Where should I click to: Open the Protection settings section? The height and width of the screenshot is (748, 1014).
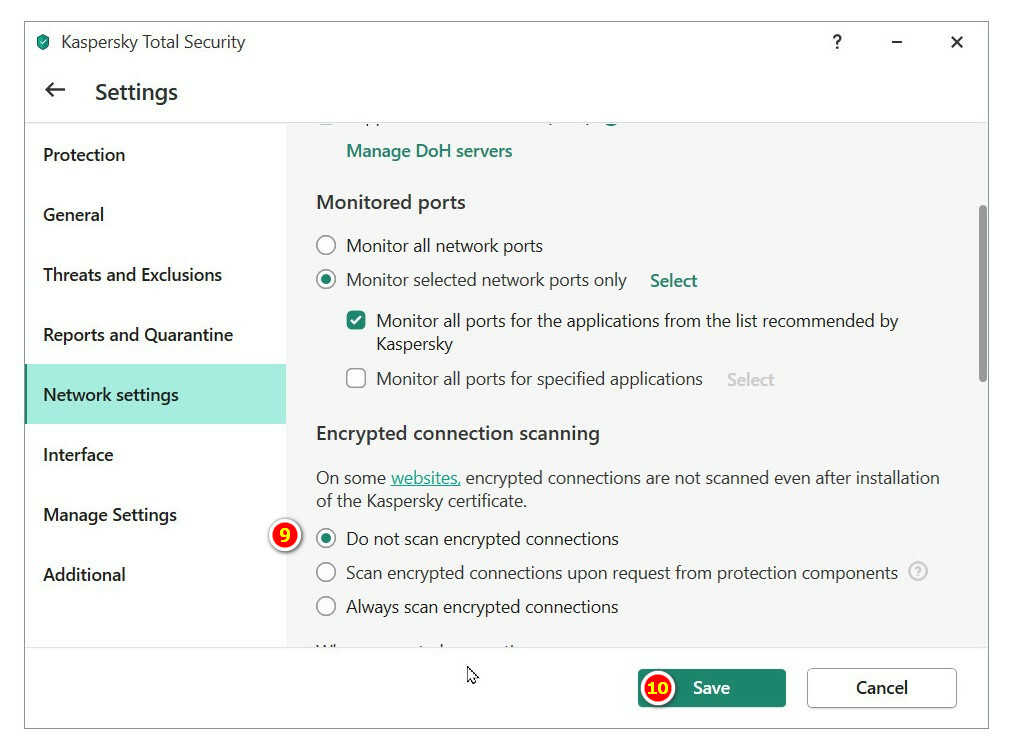[x=155, y=155]
